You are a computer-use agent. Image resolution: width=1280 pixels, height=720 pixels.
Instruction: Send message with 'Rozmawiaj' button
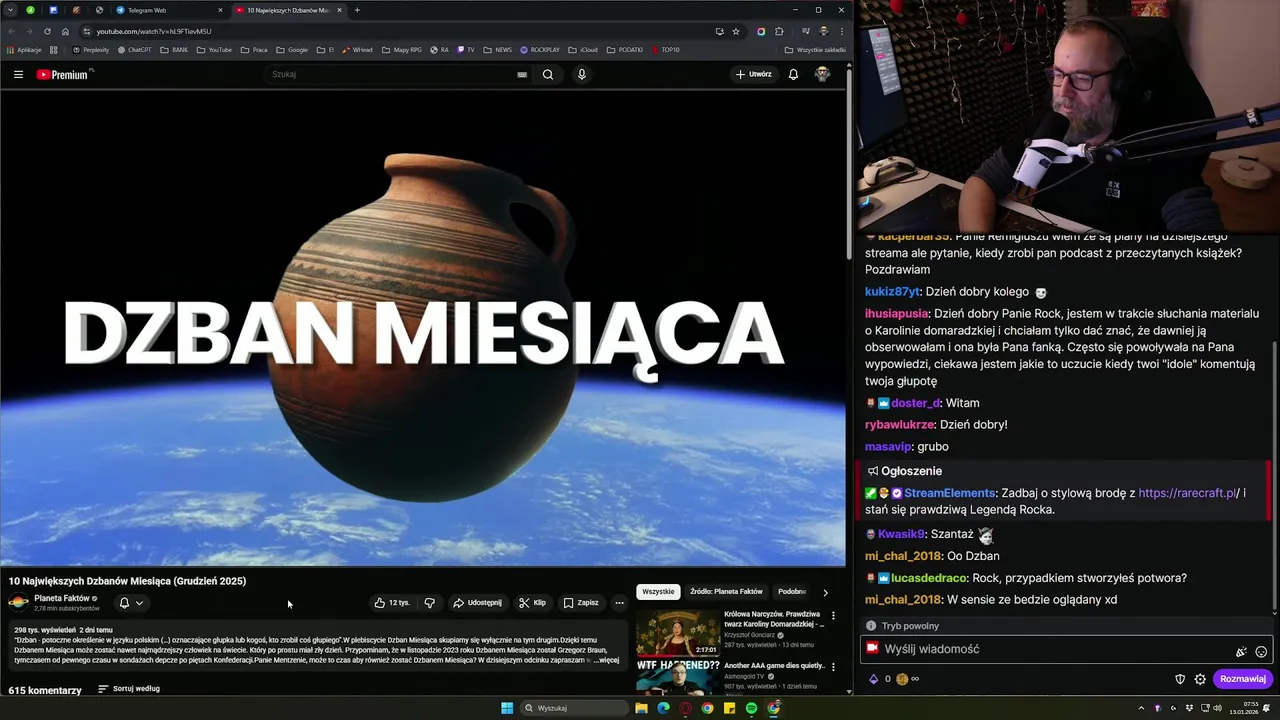1243,679
